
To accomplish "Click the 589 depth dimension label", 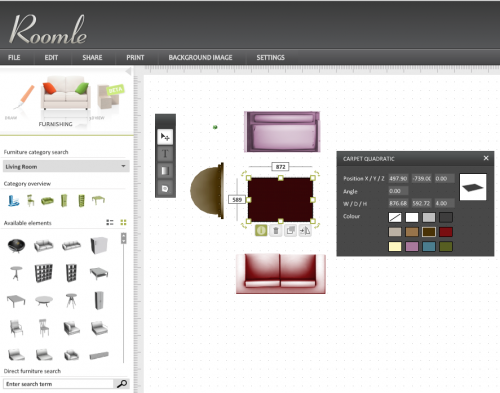I will pos(237,200).
